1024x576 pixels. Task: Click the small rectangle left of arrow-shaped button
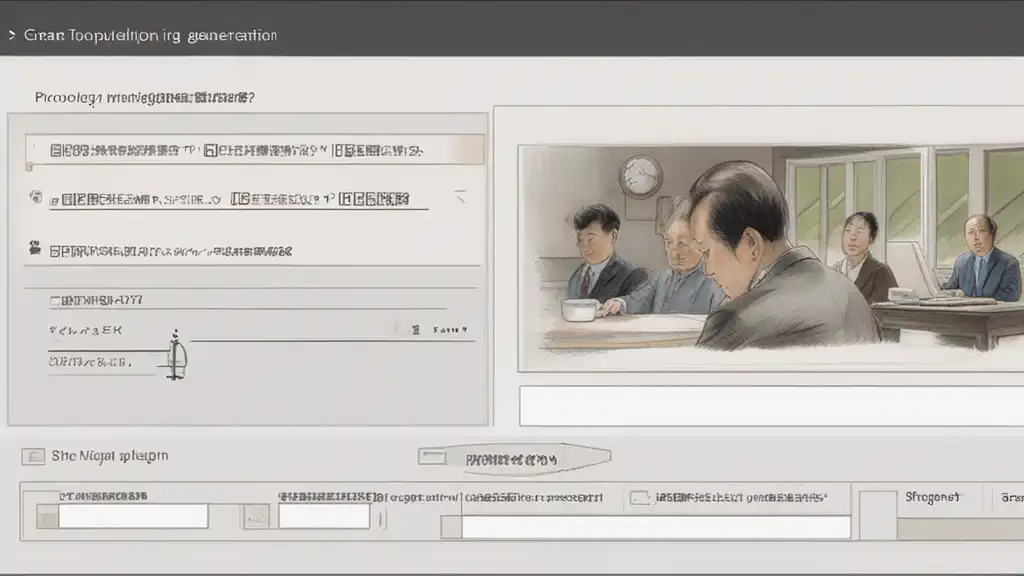pyautogui.click(x=432, y=457)
